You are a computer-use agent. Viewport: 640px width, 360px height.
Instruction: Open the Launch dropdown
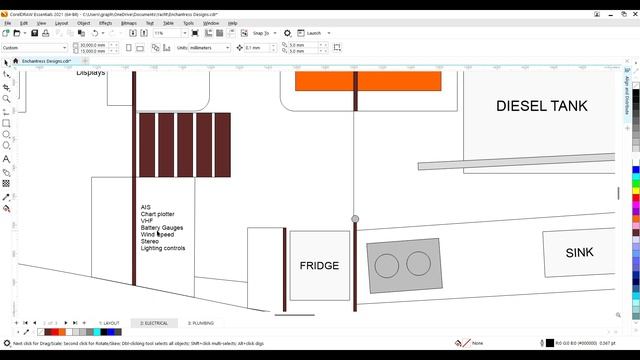pyautogui.click(x=329, y=33)
